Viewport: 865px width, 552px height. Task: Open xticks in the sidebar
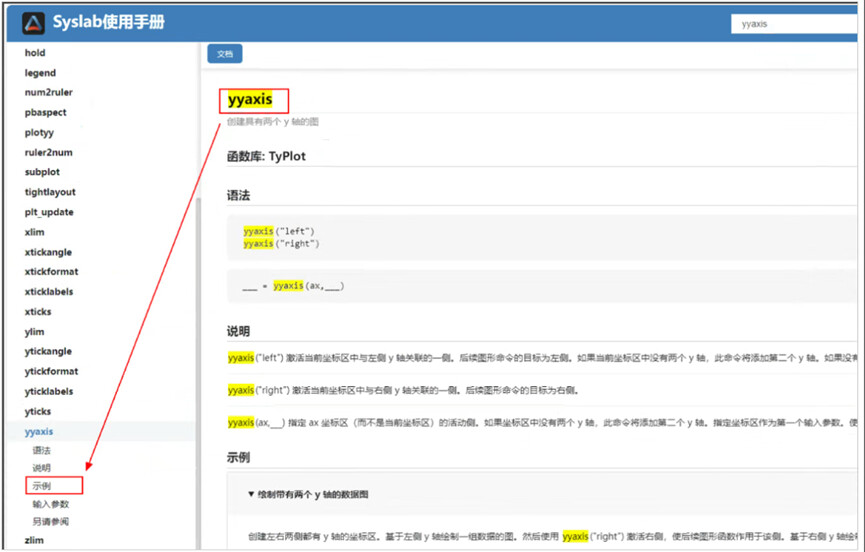[x=38, y=312]
